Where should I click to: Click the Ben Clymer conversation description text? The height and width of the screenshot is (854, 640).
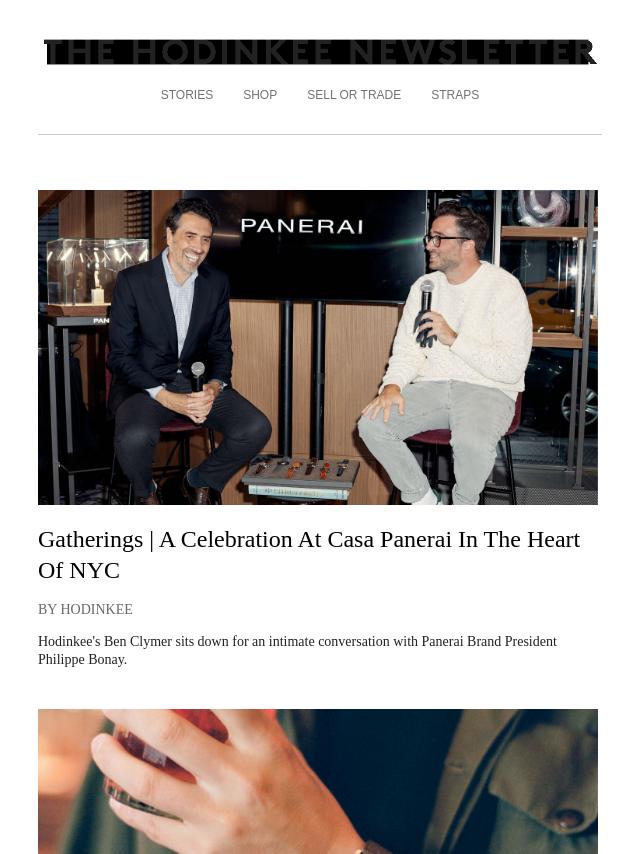coord(297,650)
